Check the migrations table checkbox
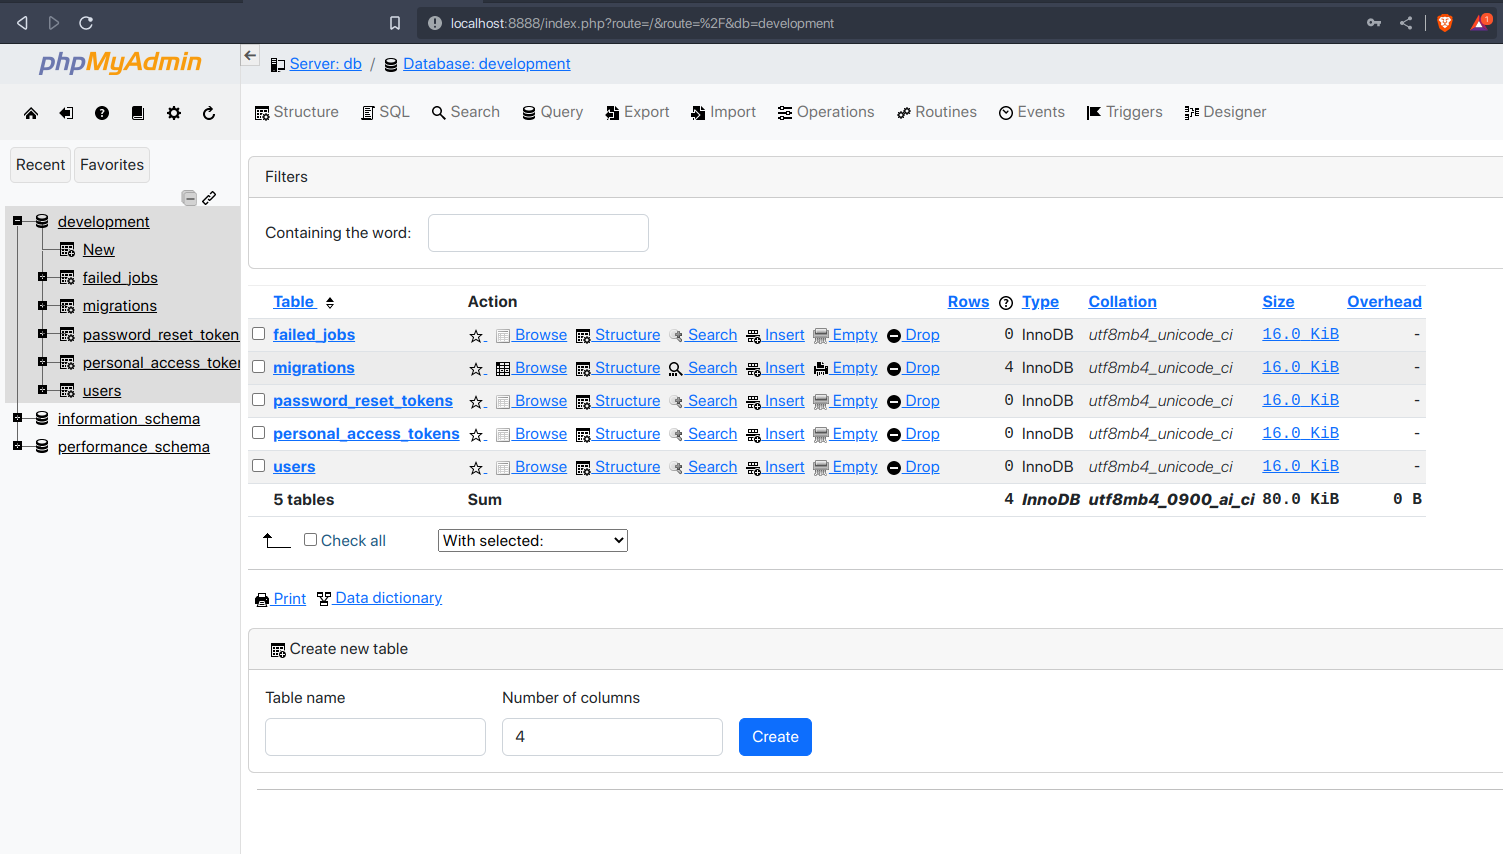The height and width of the screenshot is (854, 1503). 258,367
